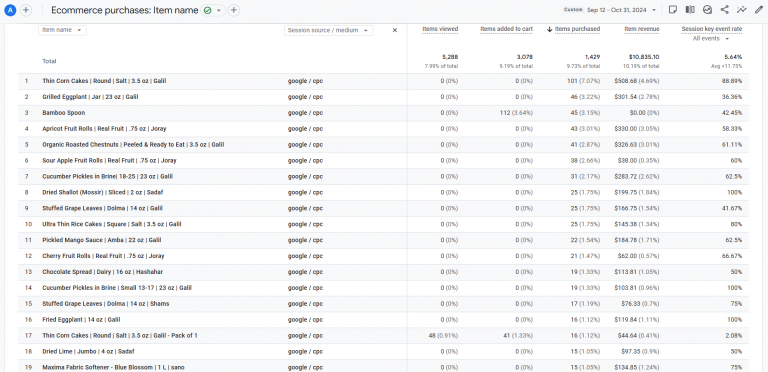This screenshot has height=372, width=768.
Task: Open the green check report status dropdown
Action: tap(213, 10)
